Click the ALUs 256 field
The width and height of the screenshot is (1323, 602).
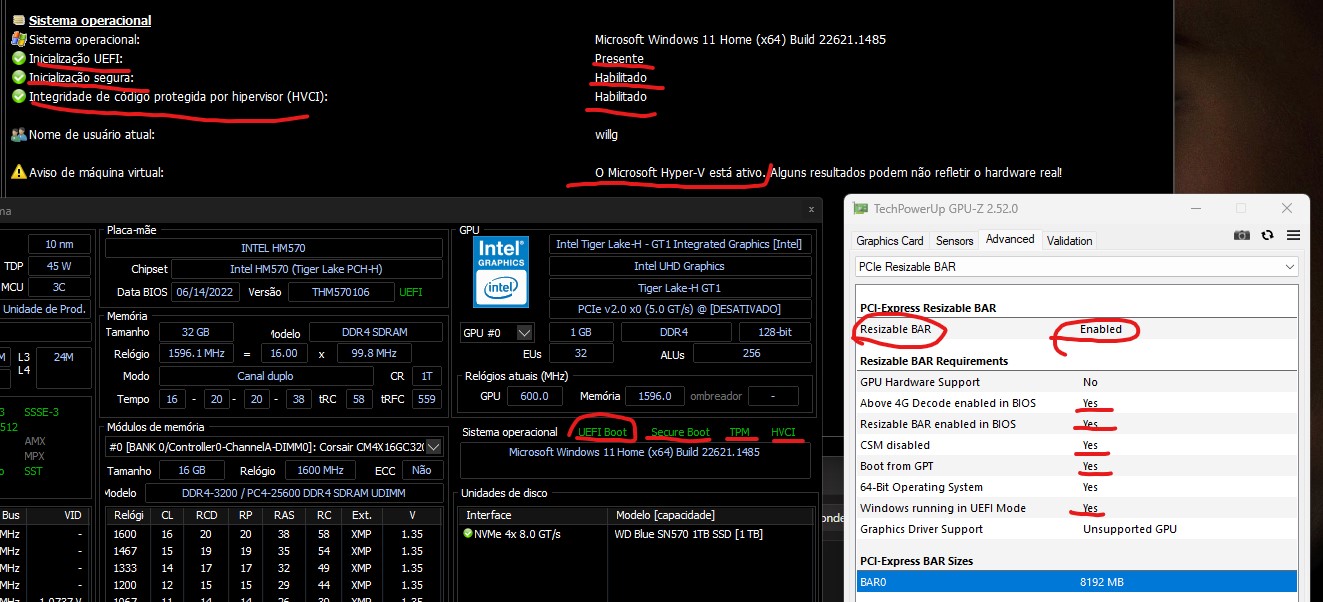[x=751, y=353]
